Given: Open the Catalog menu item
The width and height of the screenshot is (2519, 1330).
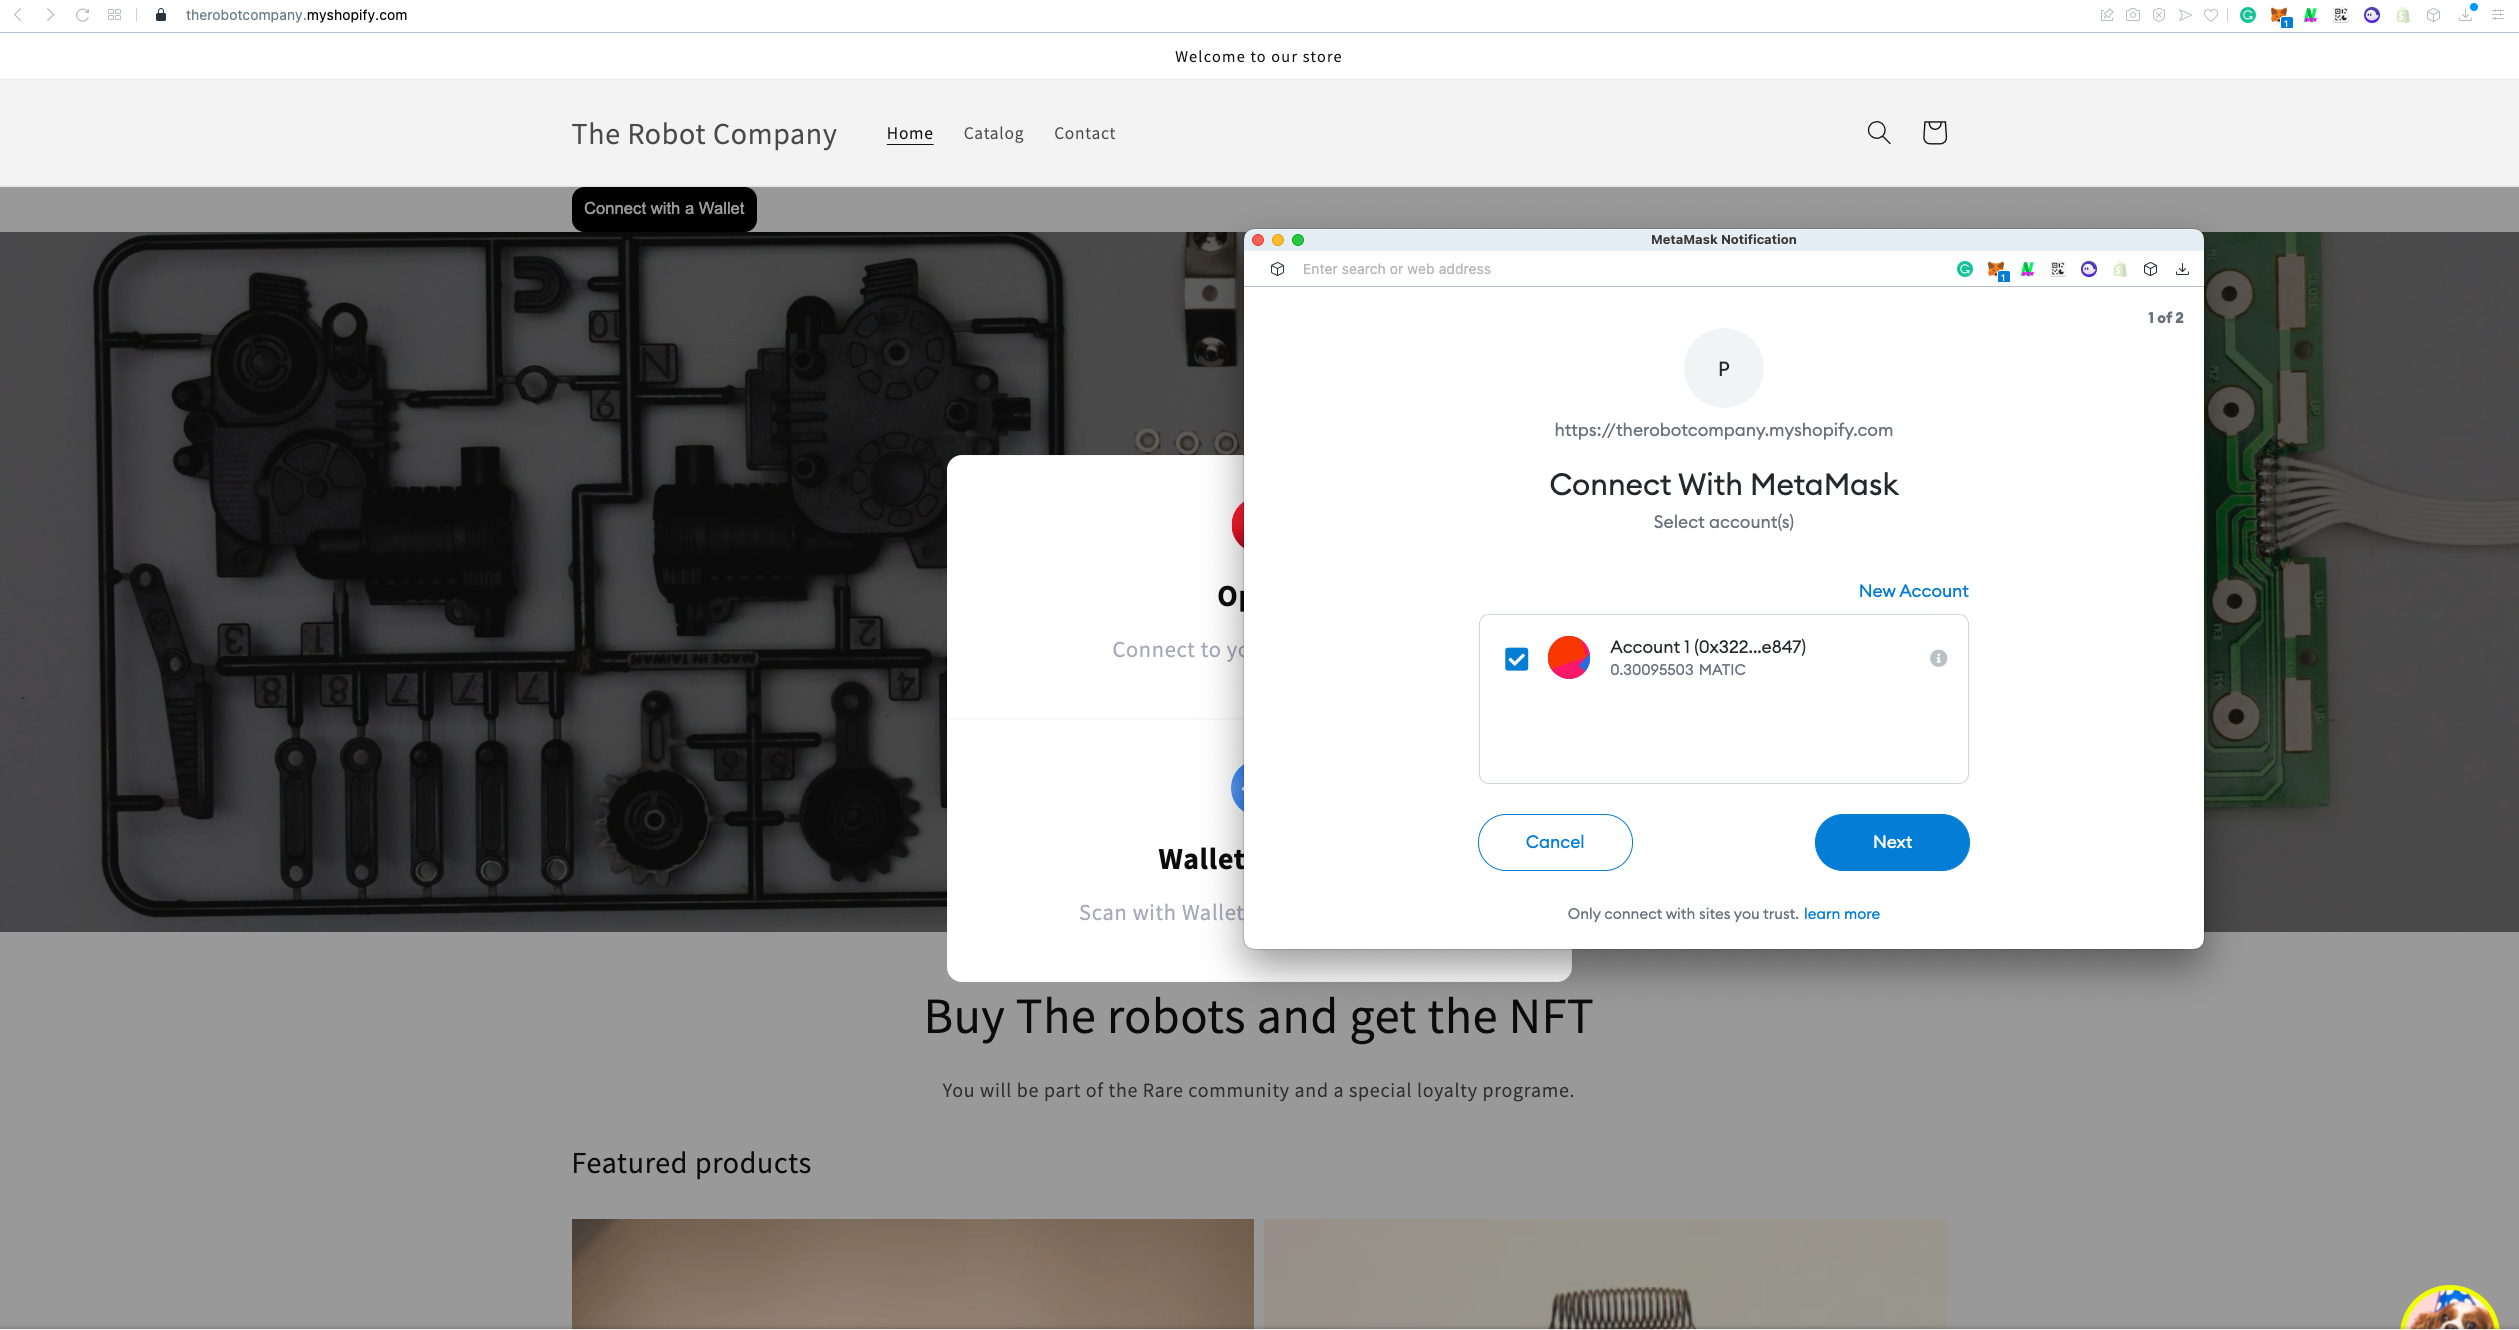Looking at the screenshot, I should [x=993, y=132].
